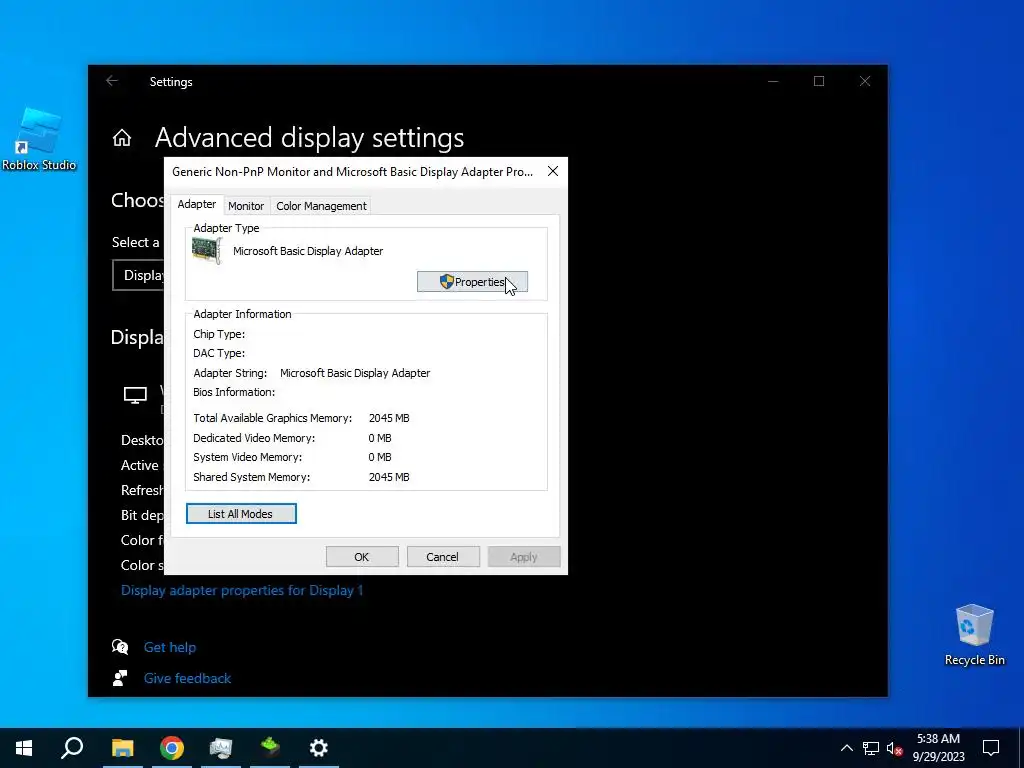Screen dimensions: 1024x768
Task: Show hidden system tray icons
Action: [846, 748]
